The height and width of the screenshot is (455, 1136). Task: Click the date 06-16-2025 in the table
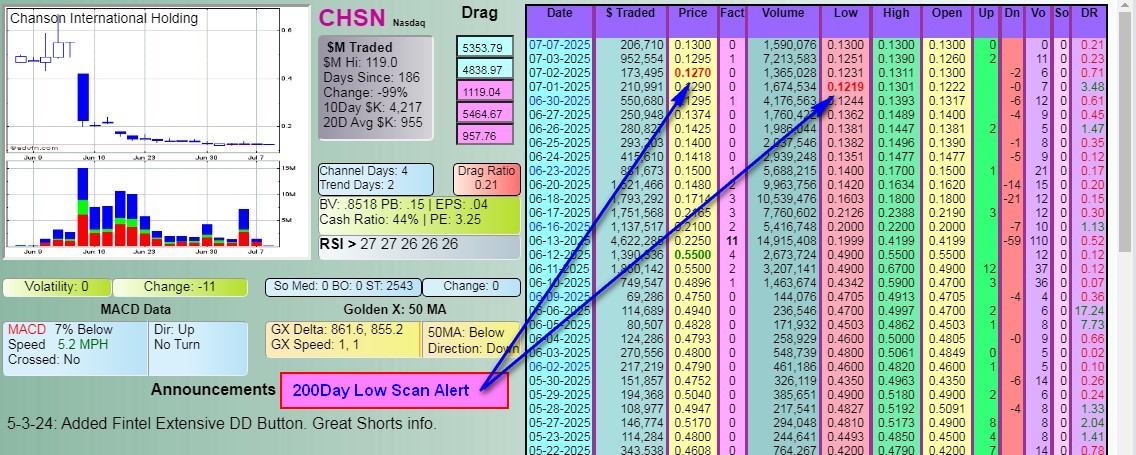[x=559, y=226]
